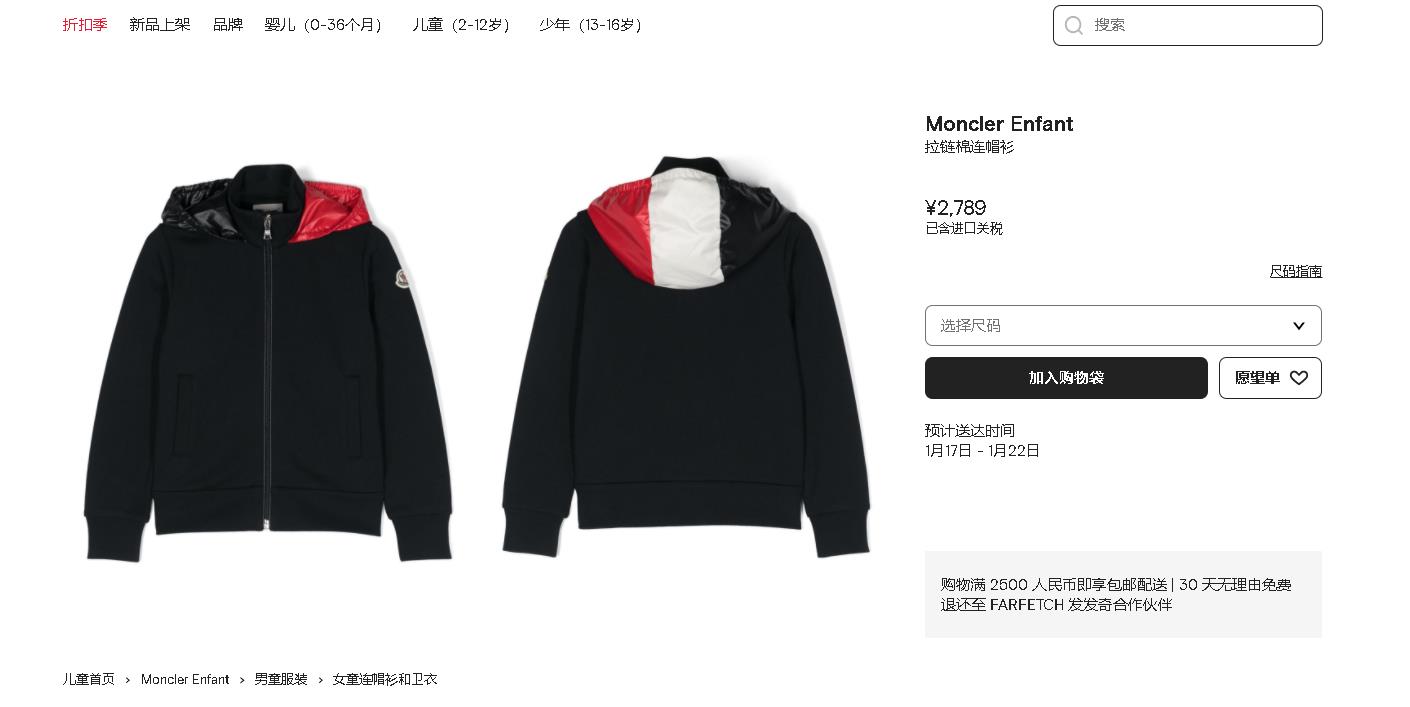
Task: Go to 新品上架 new arrivals
Action: tap(160, 24)
